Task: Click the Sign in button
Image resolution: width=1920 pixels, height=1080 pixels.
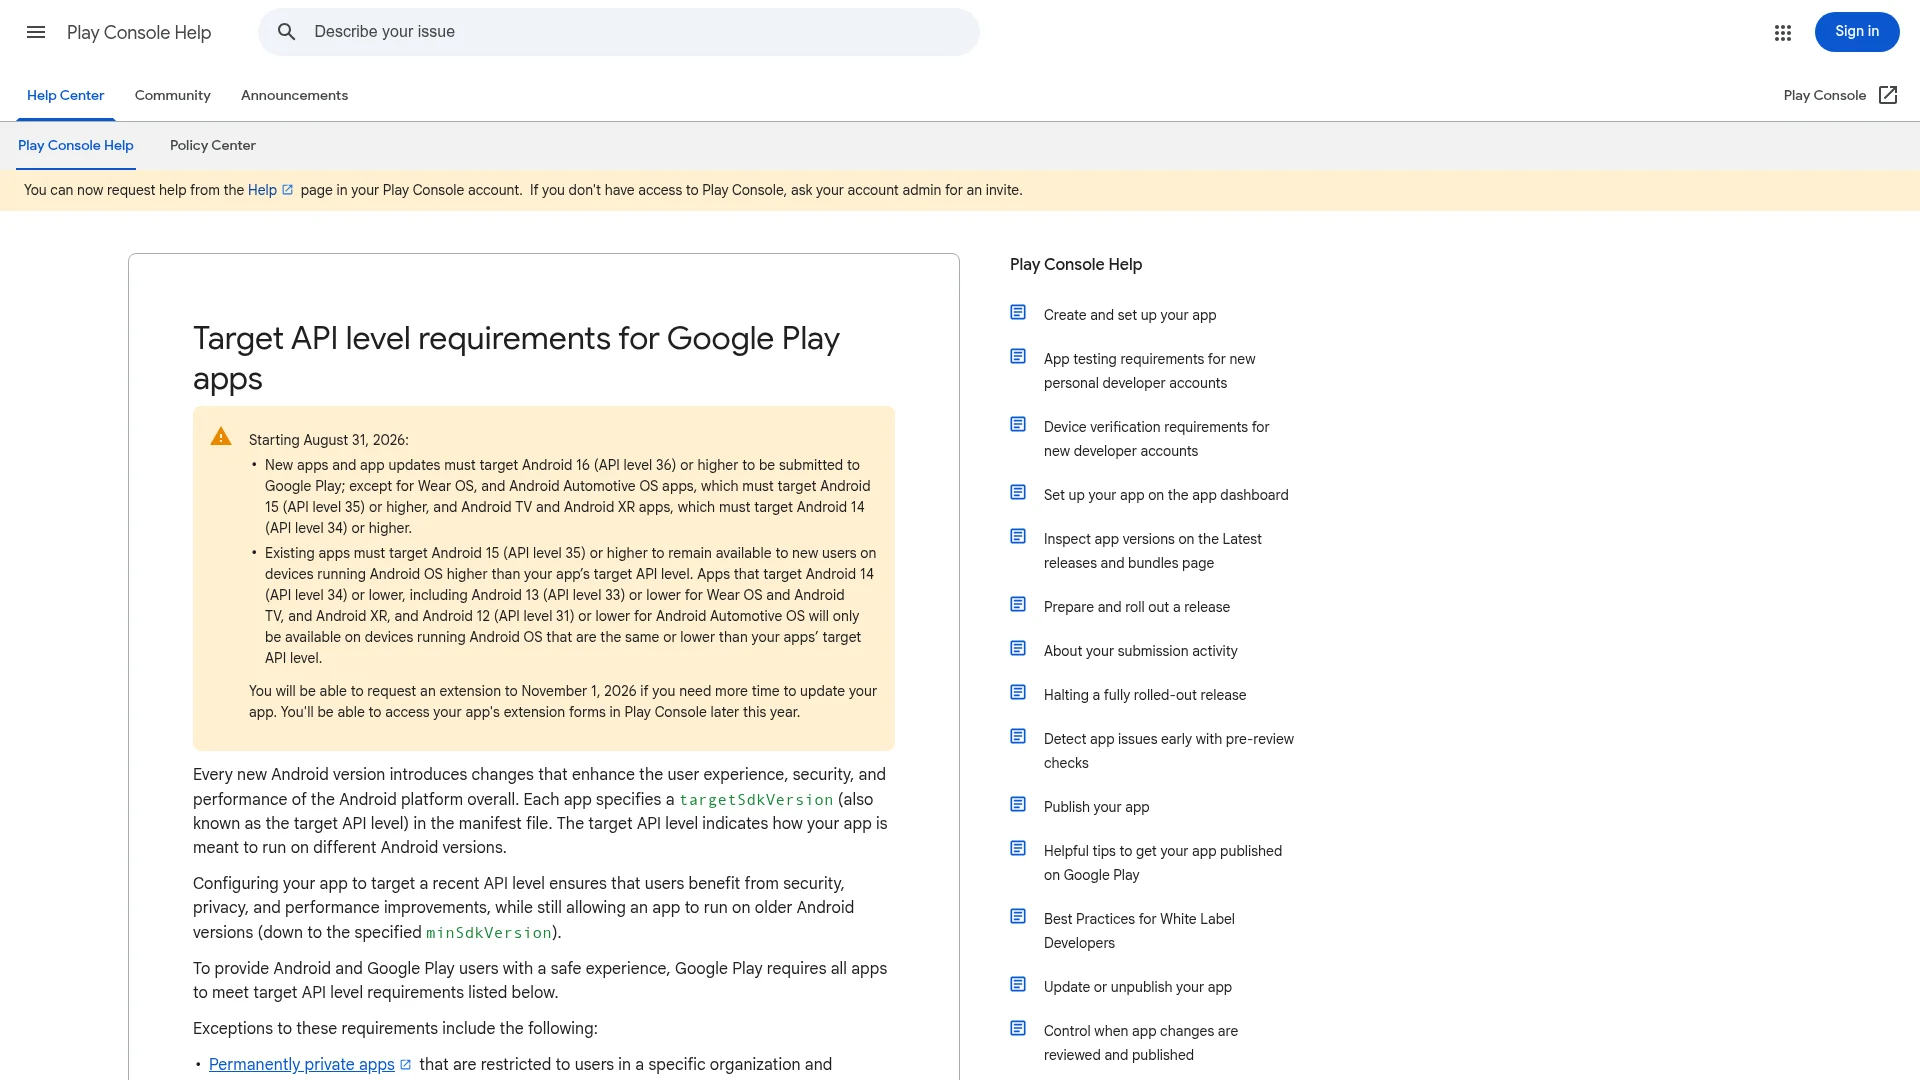Action: tap(1857, 32)
